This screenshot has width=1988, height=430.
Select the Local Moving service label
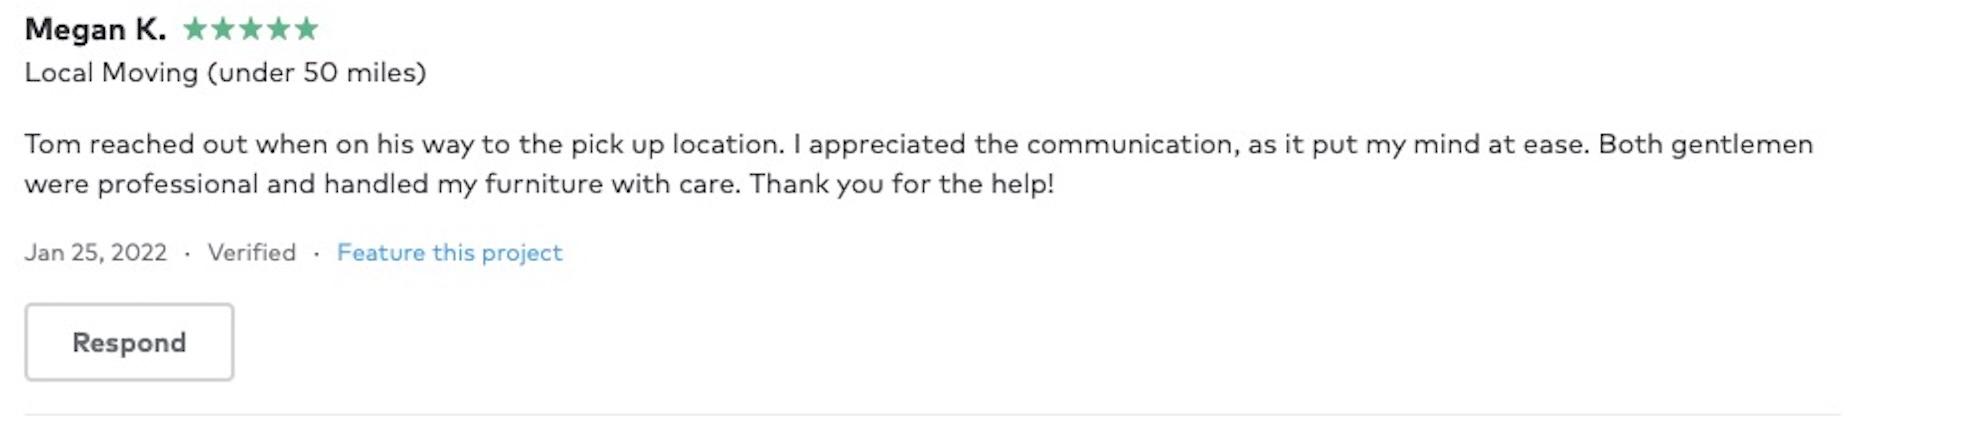point(225,73)
